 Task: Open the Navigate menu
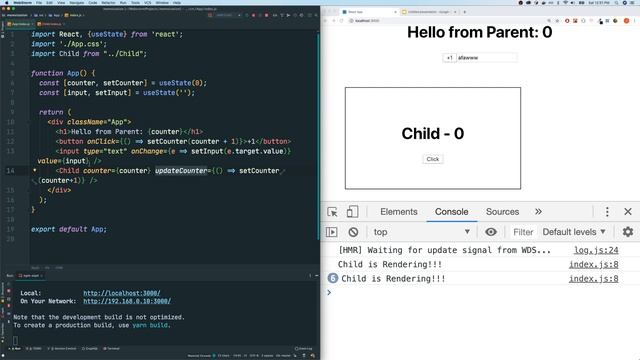(x=76, y=2)
